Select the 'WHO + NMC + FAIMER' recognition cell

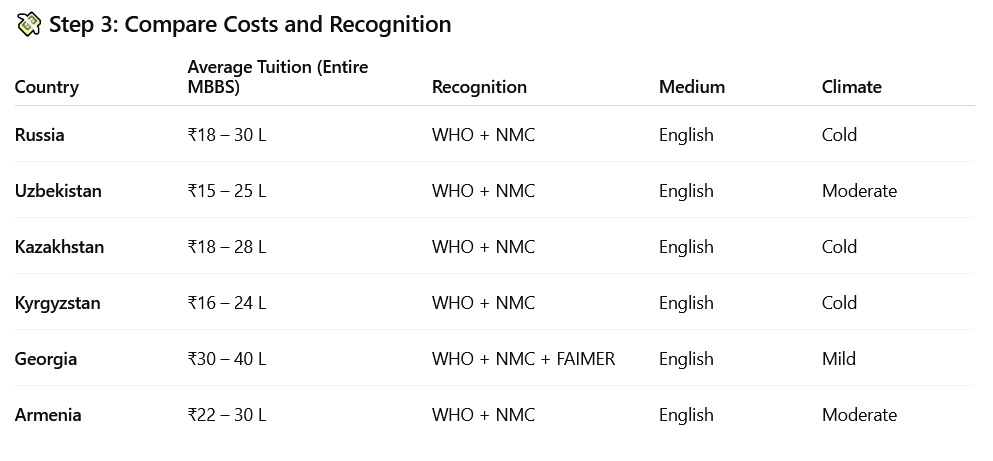click(x=523, y=359)
